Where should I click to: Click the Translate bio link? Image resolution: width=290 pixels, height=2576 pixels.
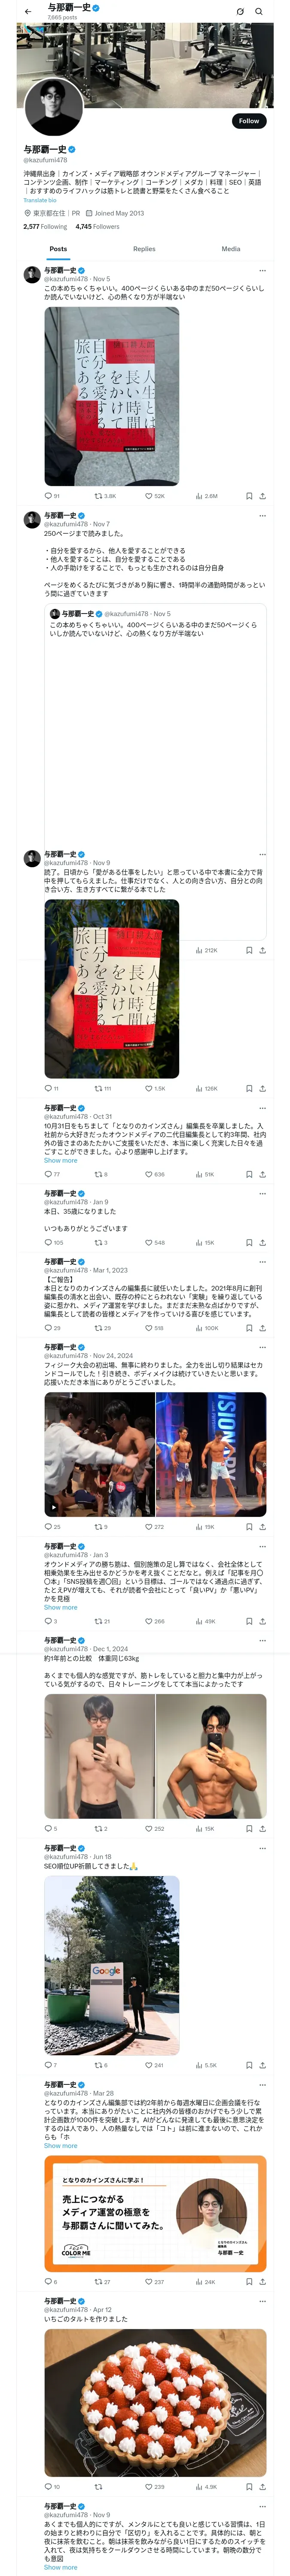[40, 200]
